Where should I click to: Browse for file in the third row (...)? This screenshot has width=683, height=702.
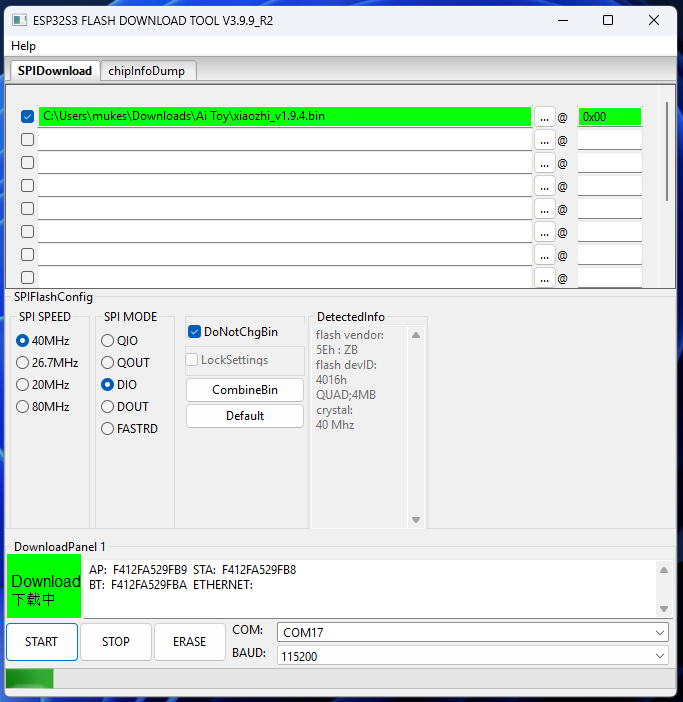click(544, 163)
